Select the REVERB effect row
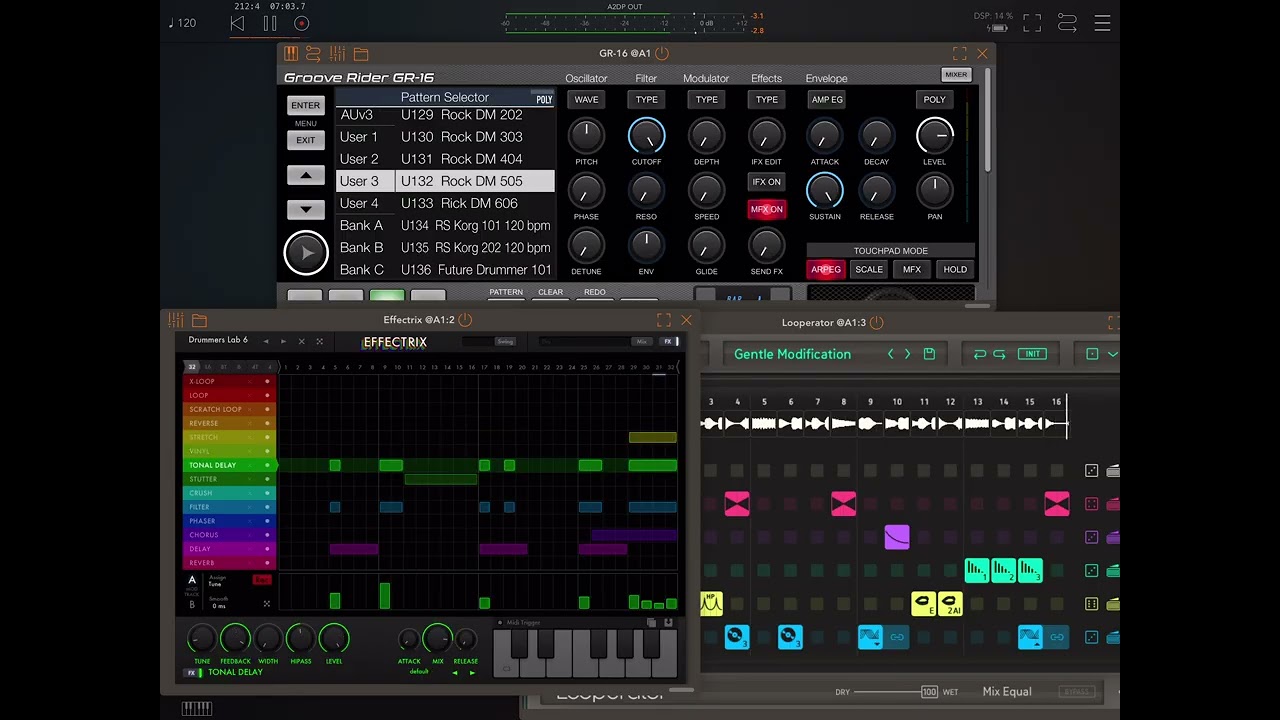 (230, 563)
